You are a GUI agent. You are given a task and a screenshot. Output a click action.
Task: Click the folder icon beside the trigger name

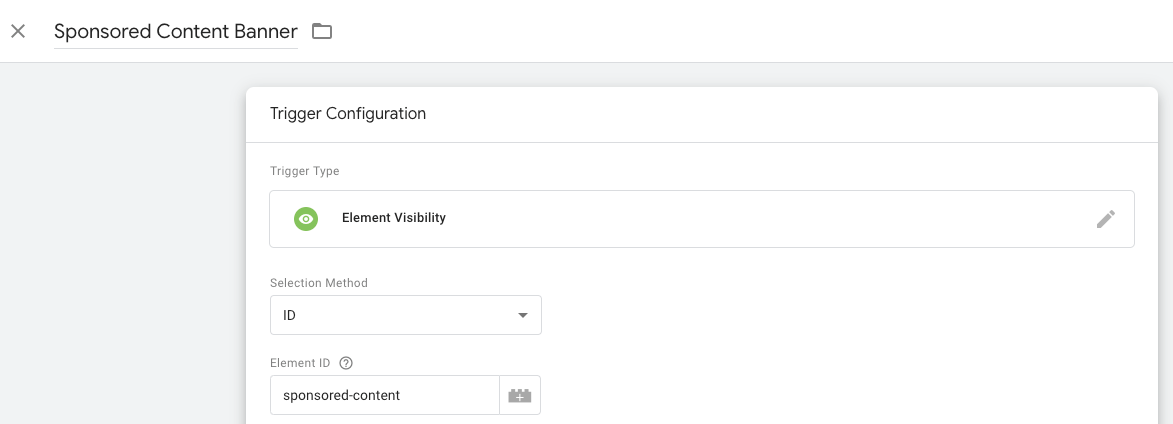click(x=322, y=31)
